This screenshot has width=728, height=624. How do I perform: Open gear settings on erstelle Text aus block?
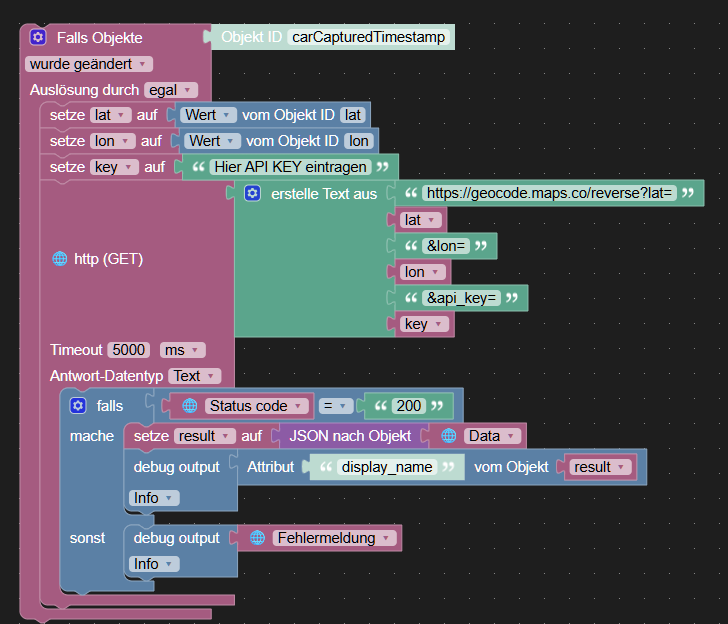click(253, 193)
